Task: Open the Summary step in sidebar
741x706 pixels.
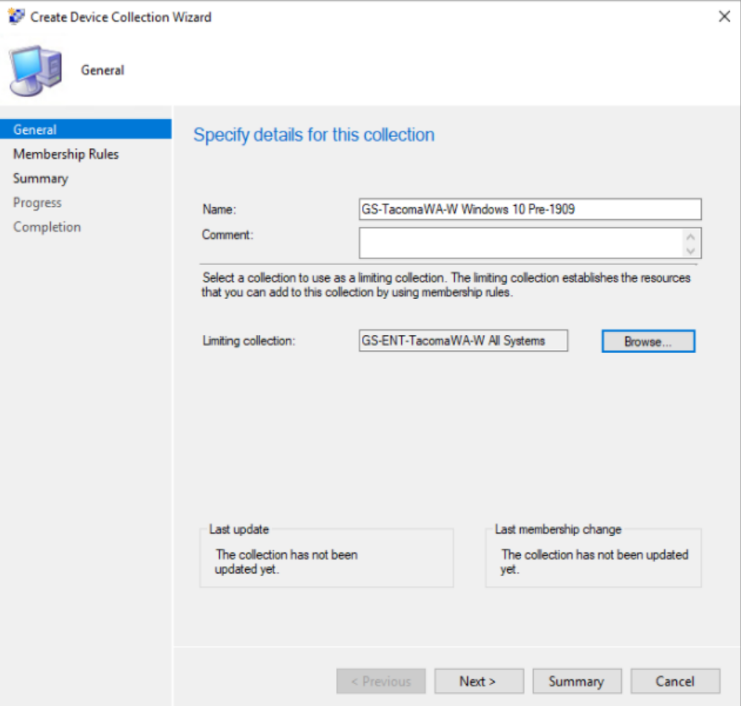Action: pos(41,179)
